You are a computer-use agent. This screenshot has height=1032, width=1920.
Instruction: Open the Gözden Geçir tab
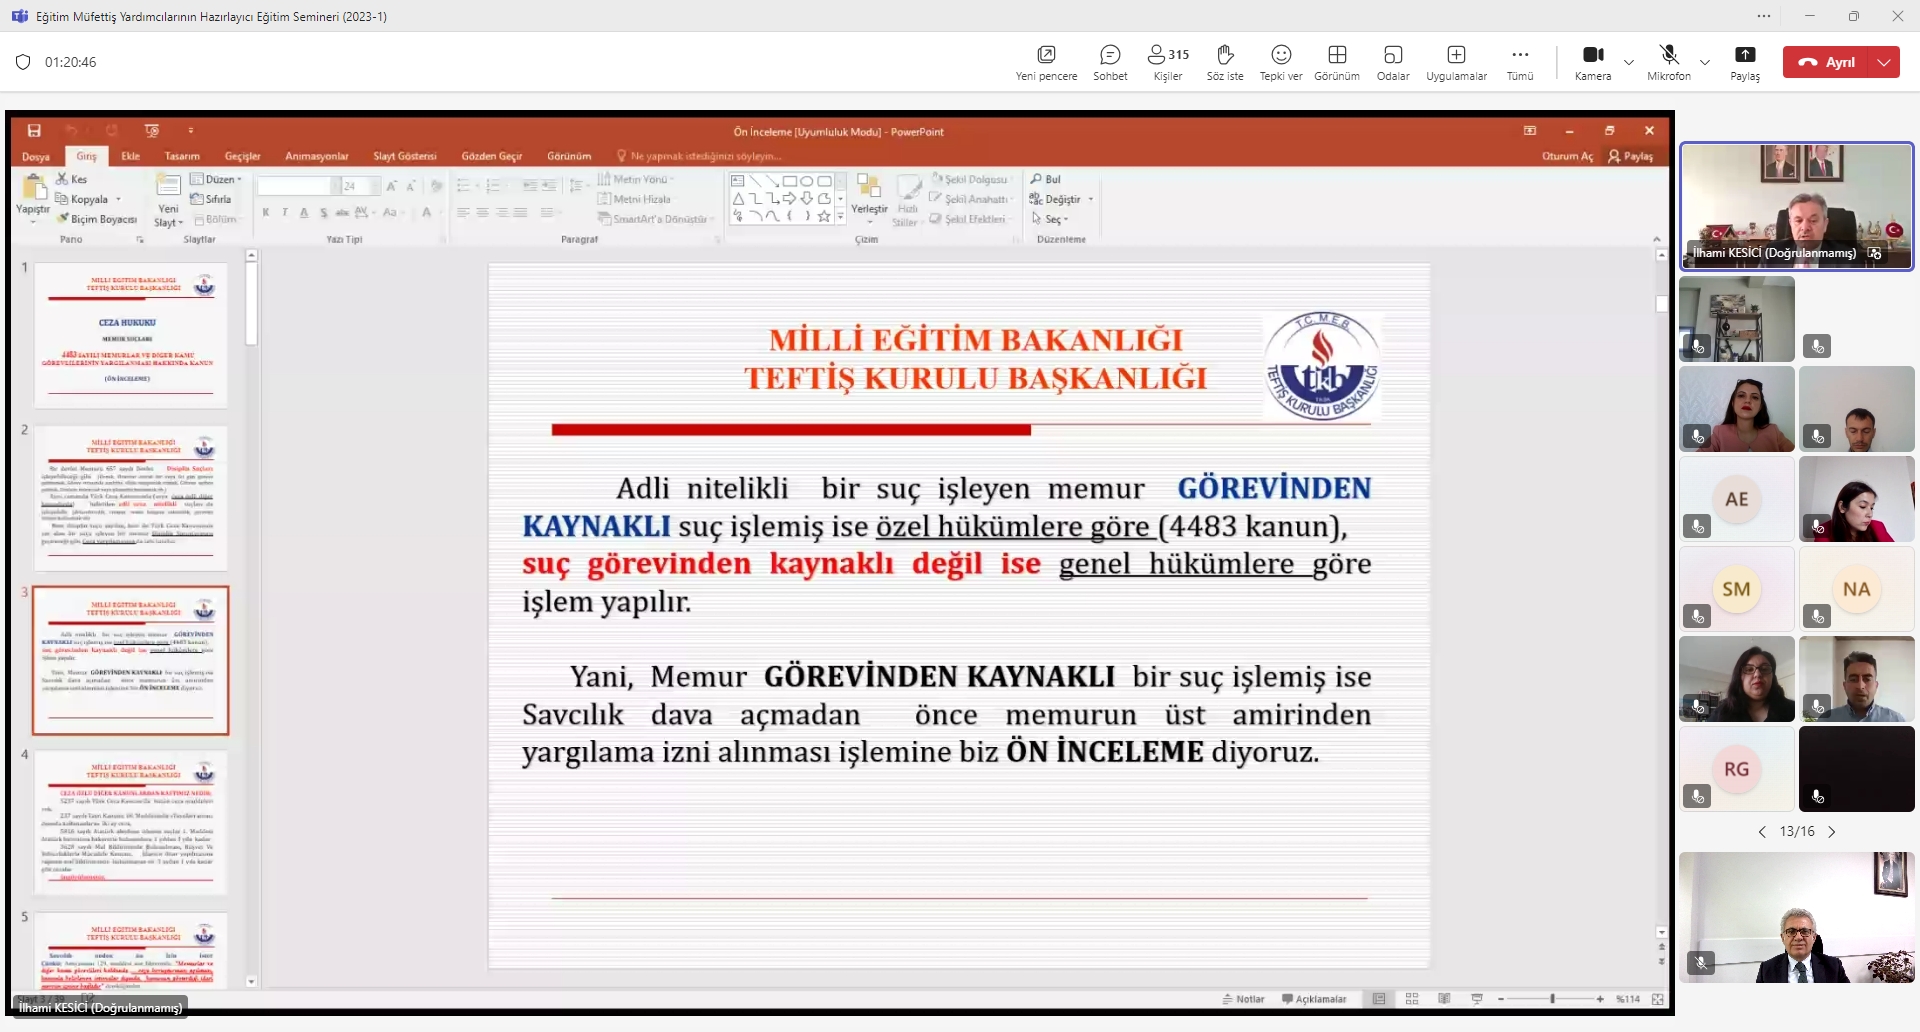point(492,156)
